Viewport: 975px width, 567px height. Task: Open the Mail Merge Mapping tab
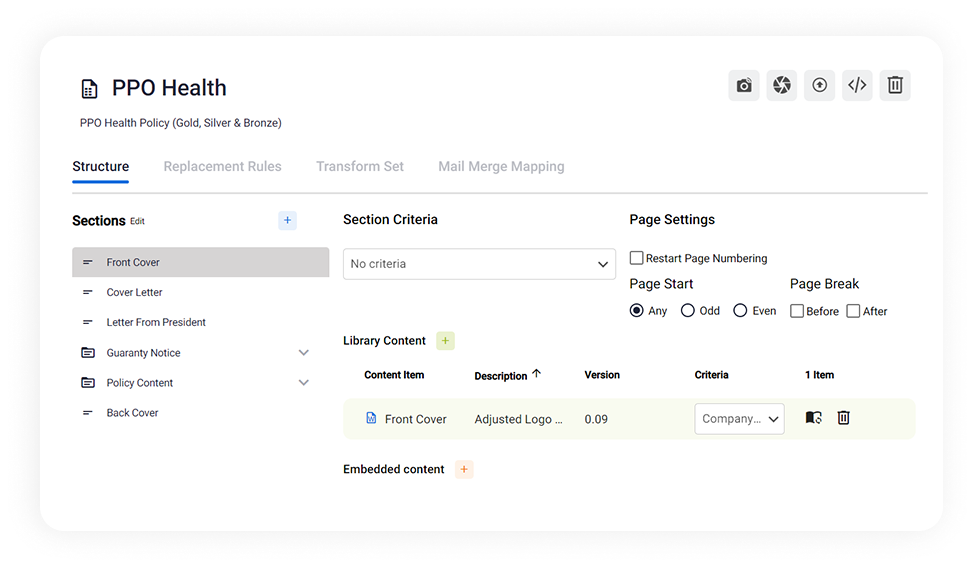click(501, 167)
